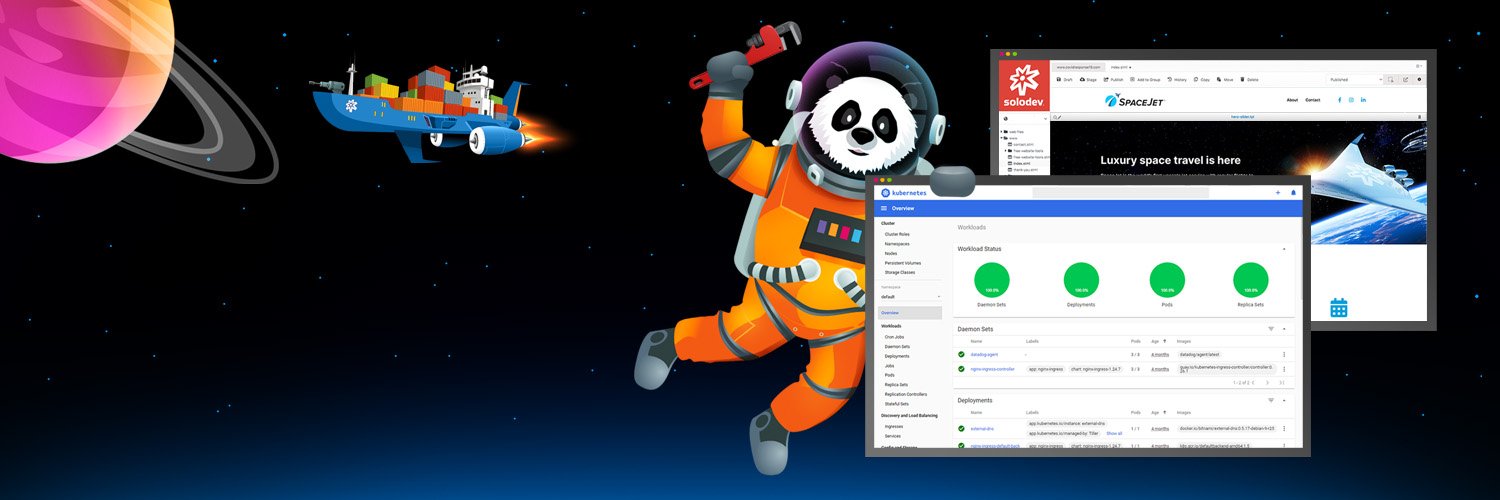Collapse the Daemon Sets card with arrow
Screen dimensions: 1500x500
(x=1284, y=329)
